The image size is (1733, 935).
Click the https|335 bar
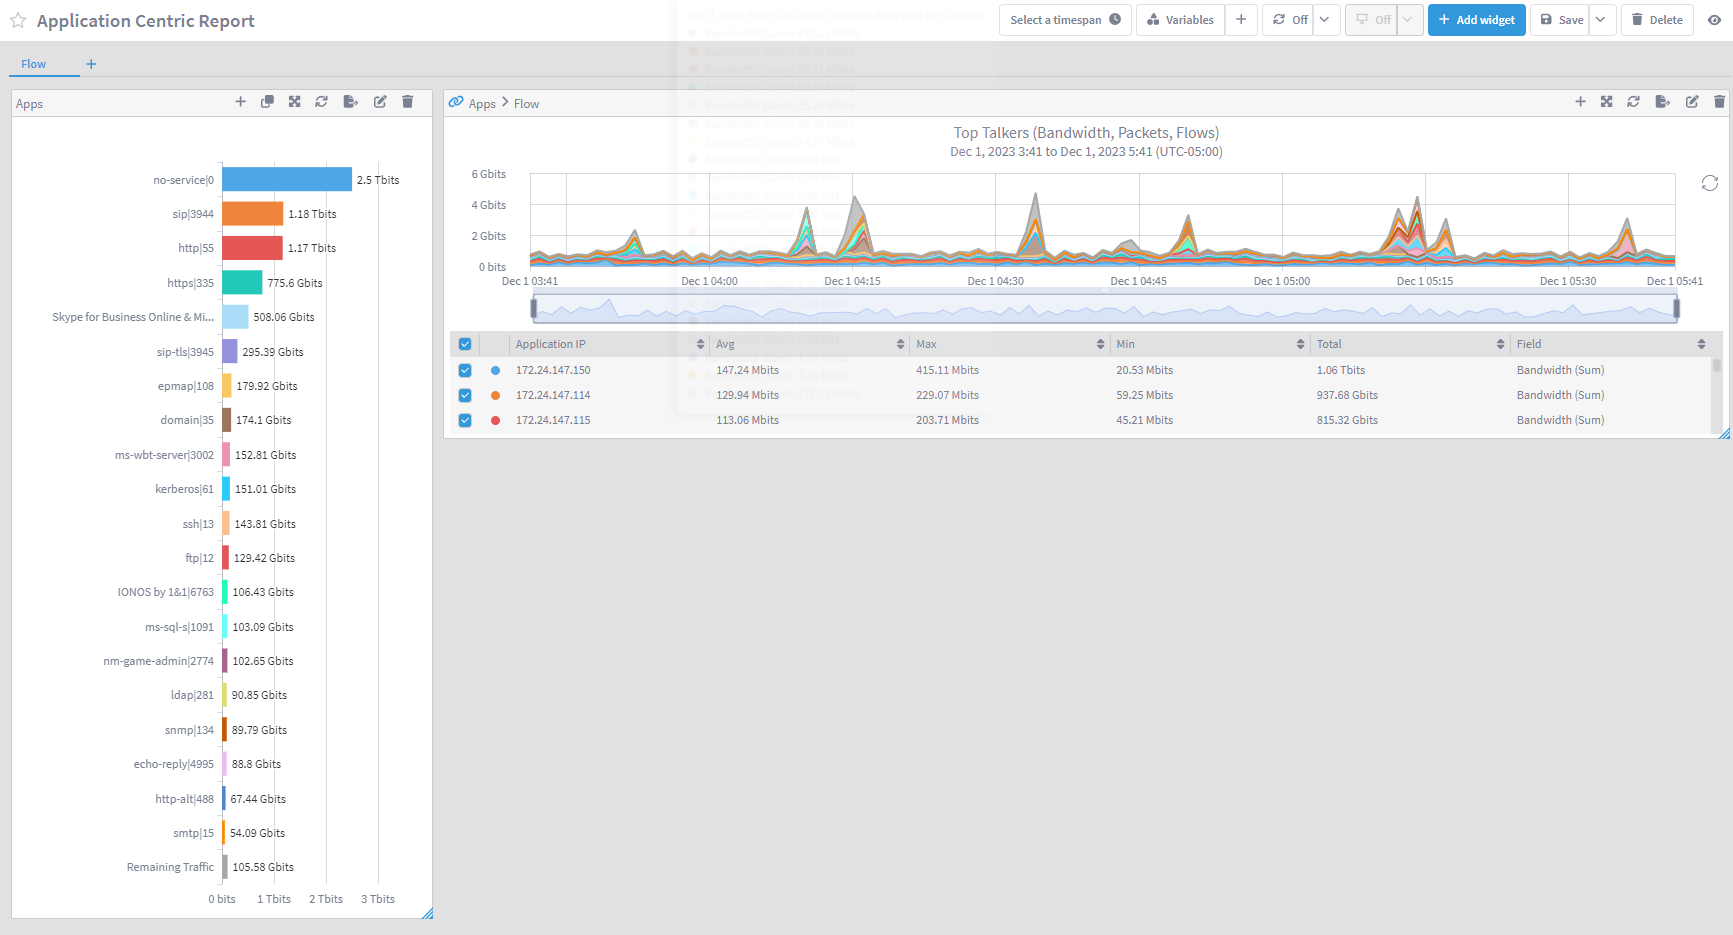242,282
